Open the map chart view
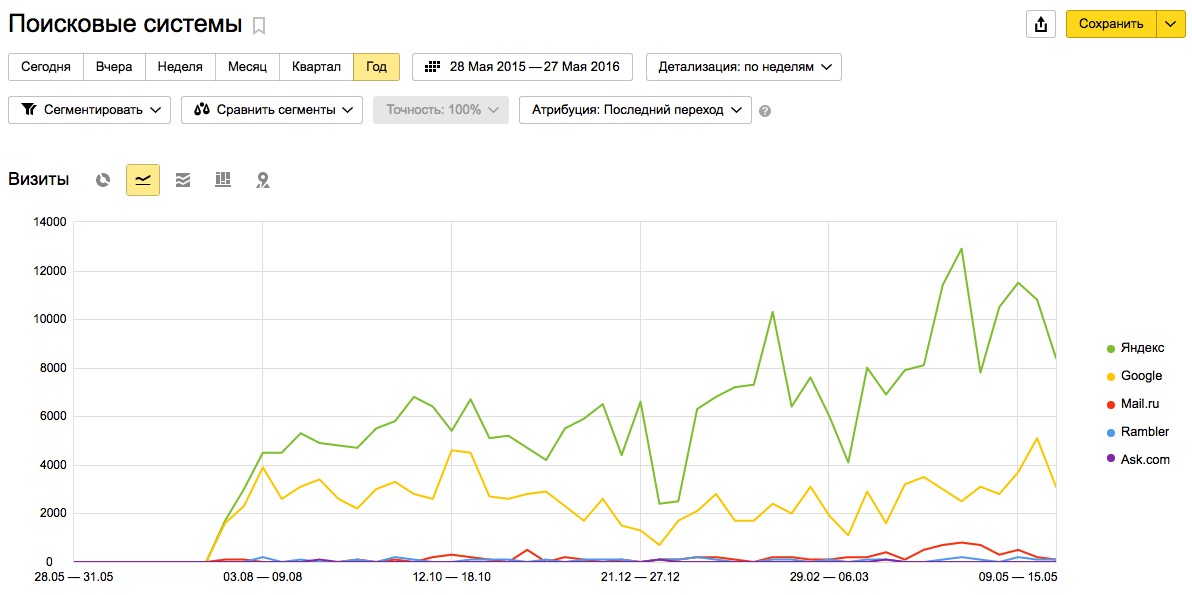Image resolution: width=1192 pixels, height=595 pixels. click(x=263, y=180)
